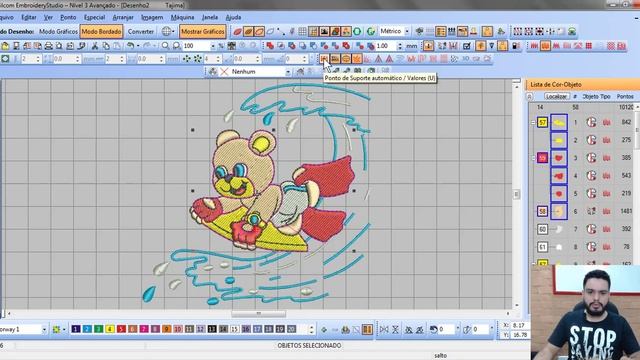Click the second orange underlay icon
Image resolution: width=640 pixels, height=360 pixels.
point(335,59)
